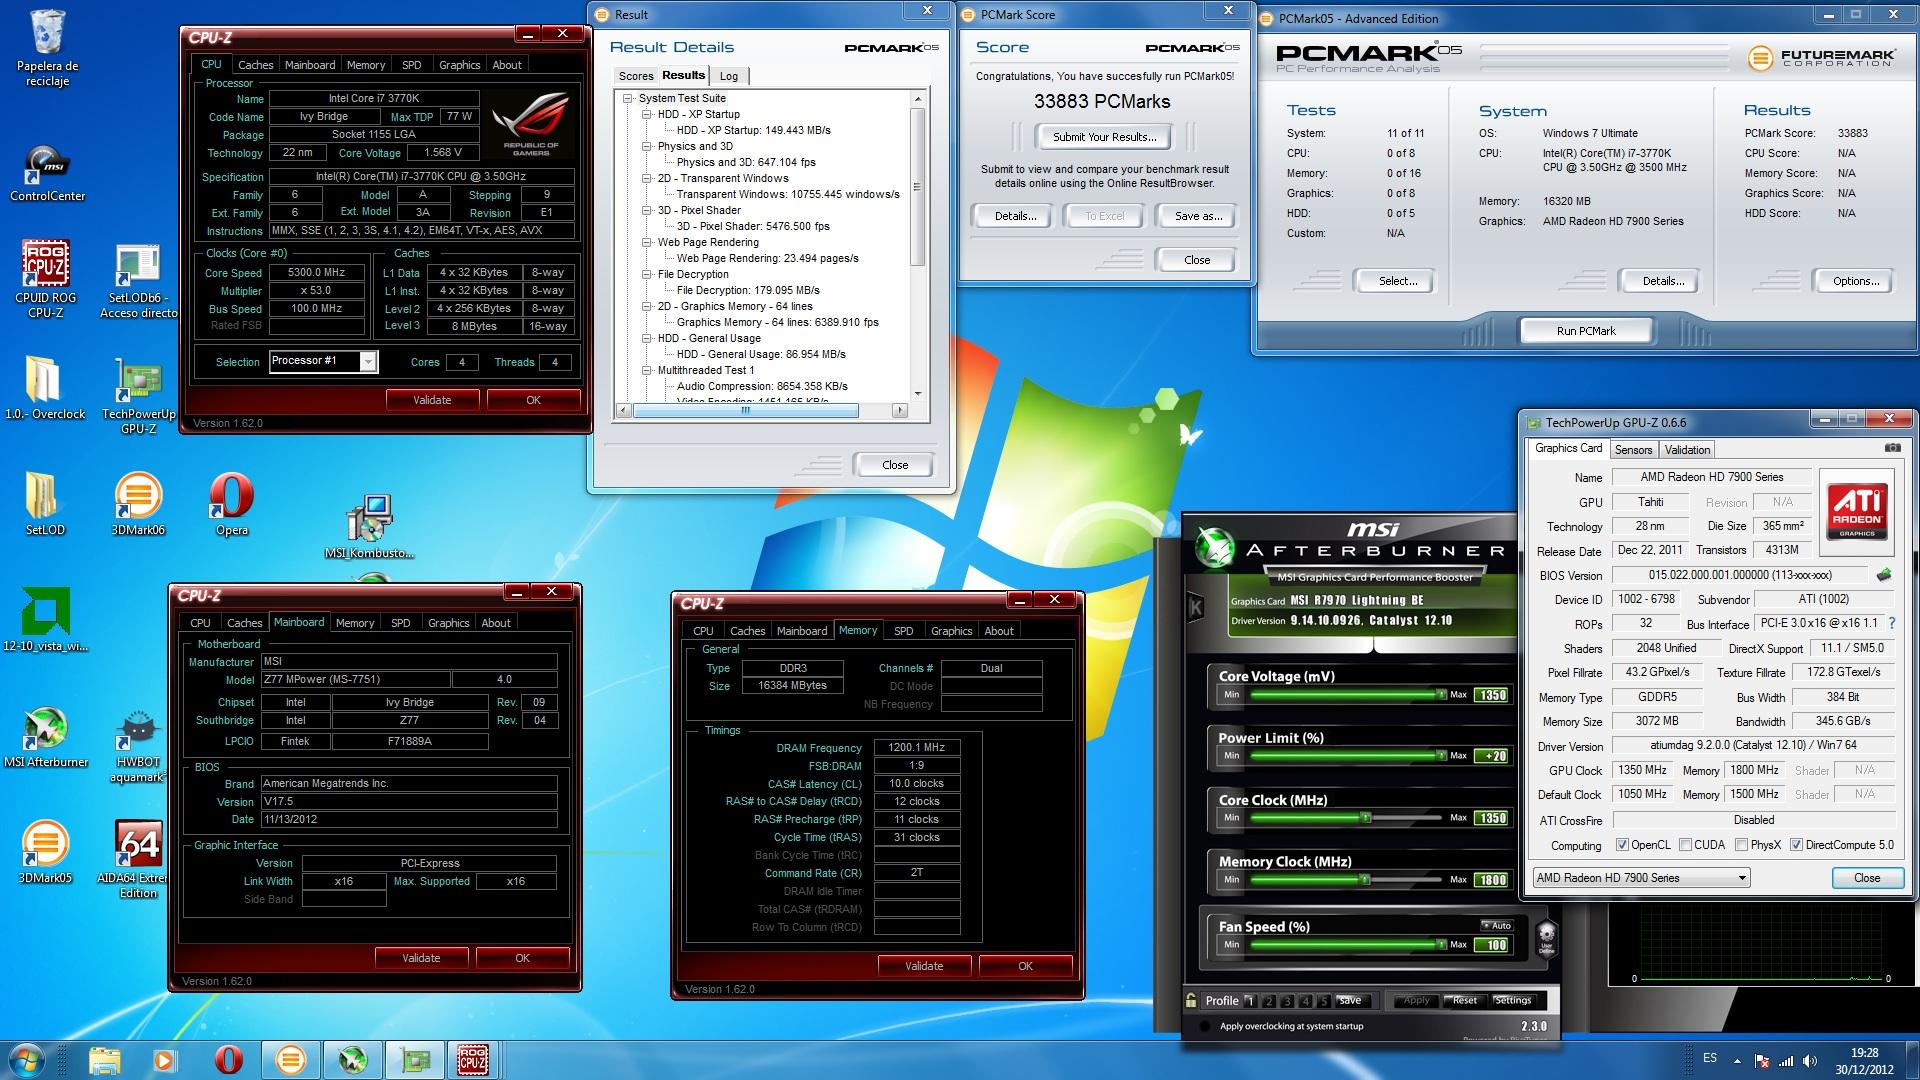The image size is (1920, 1080).
Task: Open Windows Explorer from taskbar
Action: pos(104,1060)
